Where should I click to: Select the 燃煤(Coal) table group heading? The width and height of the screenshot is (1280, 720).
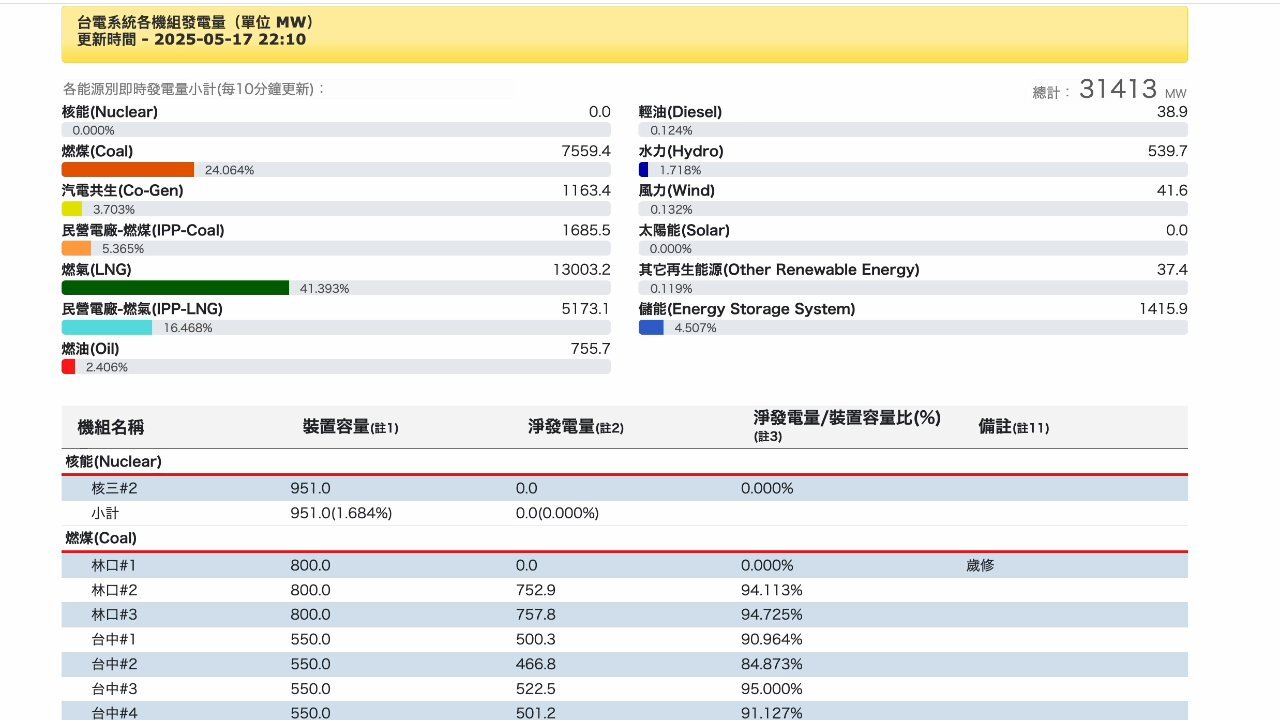tap(101, 538)
